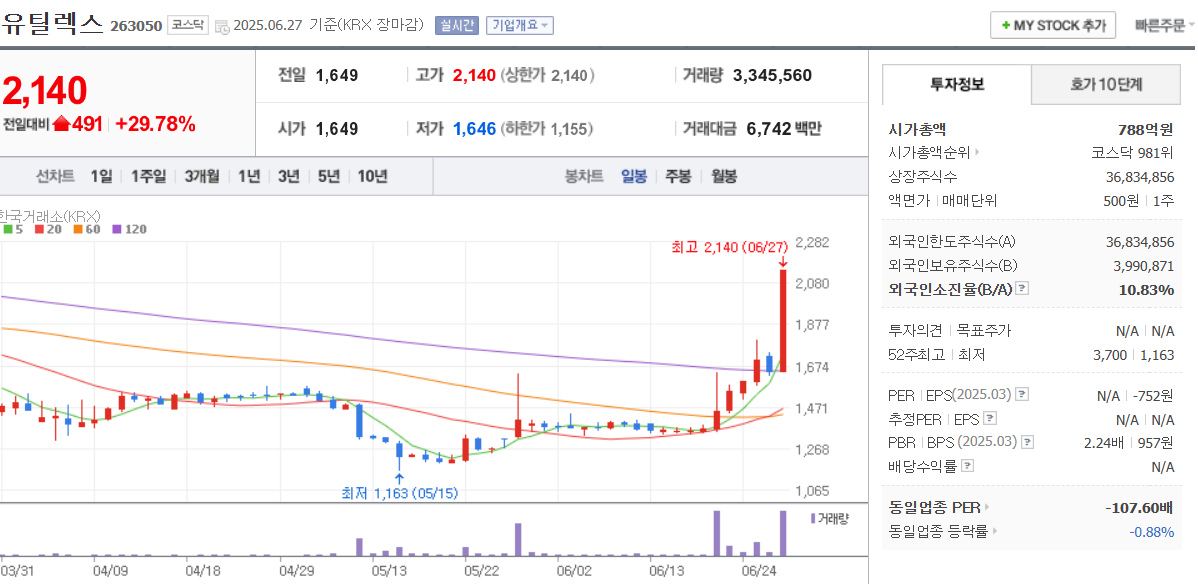Image resolution: width=1198 pixels, height=584 pixels.
Task: Click the purple 120-day moving average legend
Action: (129, 229)
